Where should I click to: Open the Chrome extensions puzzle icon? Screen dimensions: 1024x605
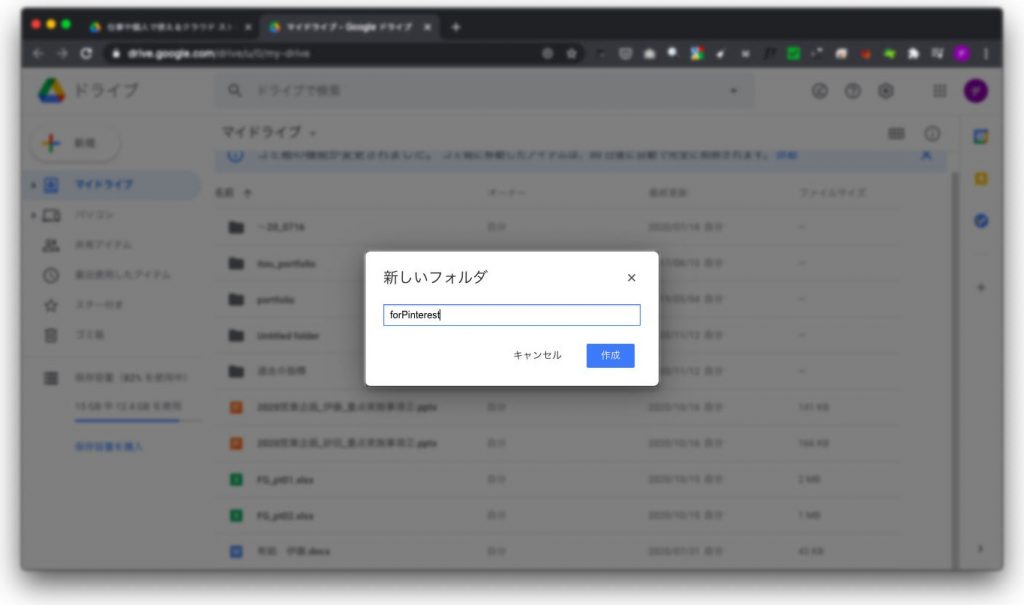913,54
